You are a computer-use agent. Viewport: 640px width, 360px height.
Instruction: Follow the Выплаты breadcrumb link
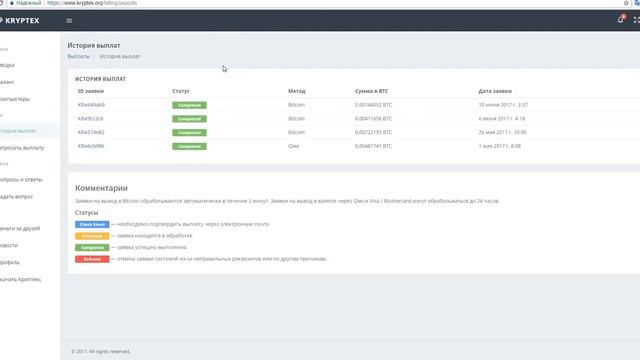79,56
